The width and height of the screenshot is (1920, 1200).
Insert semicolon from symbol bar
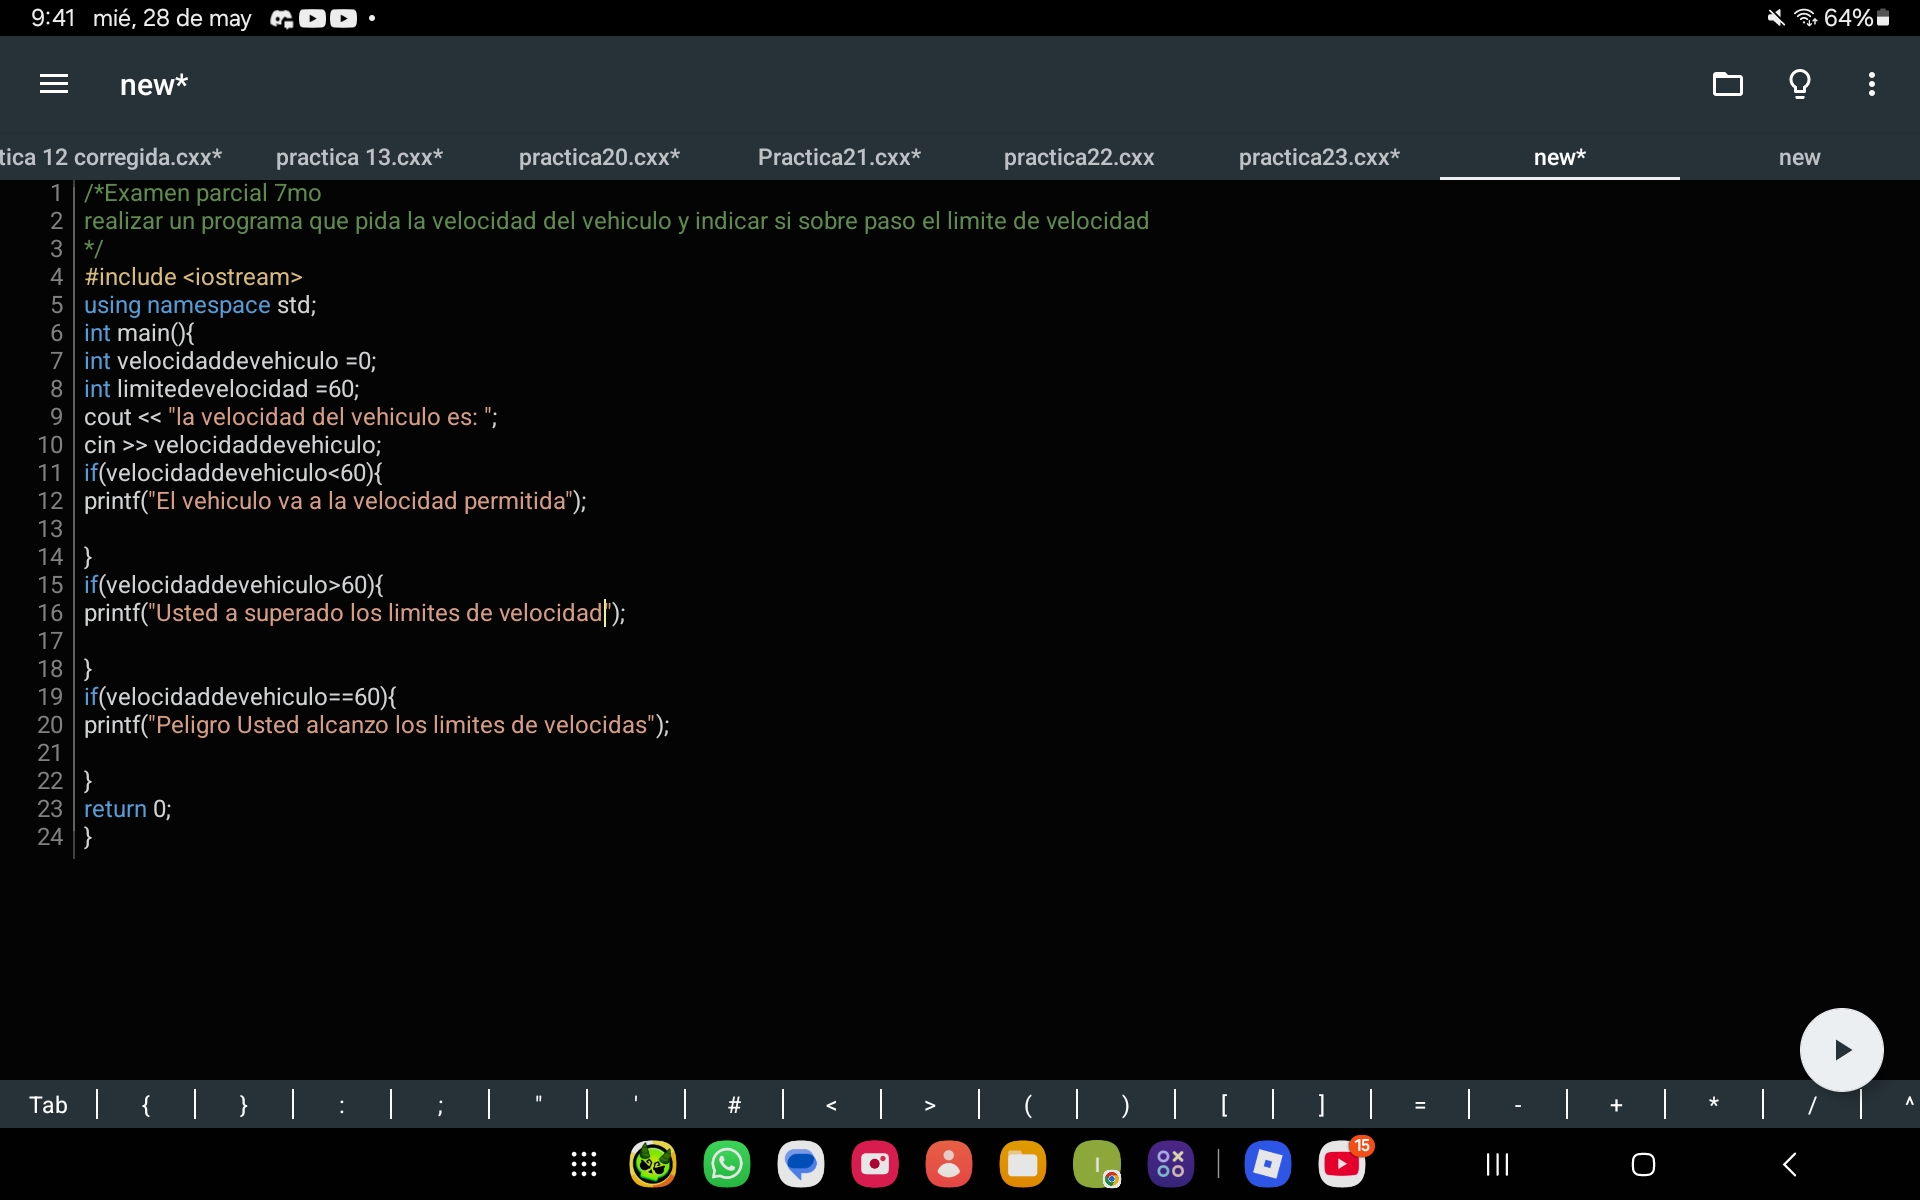pyautogui.click(x=440, y=1105)
